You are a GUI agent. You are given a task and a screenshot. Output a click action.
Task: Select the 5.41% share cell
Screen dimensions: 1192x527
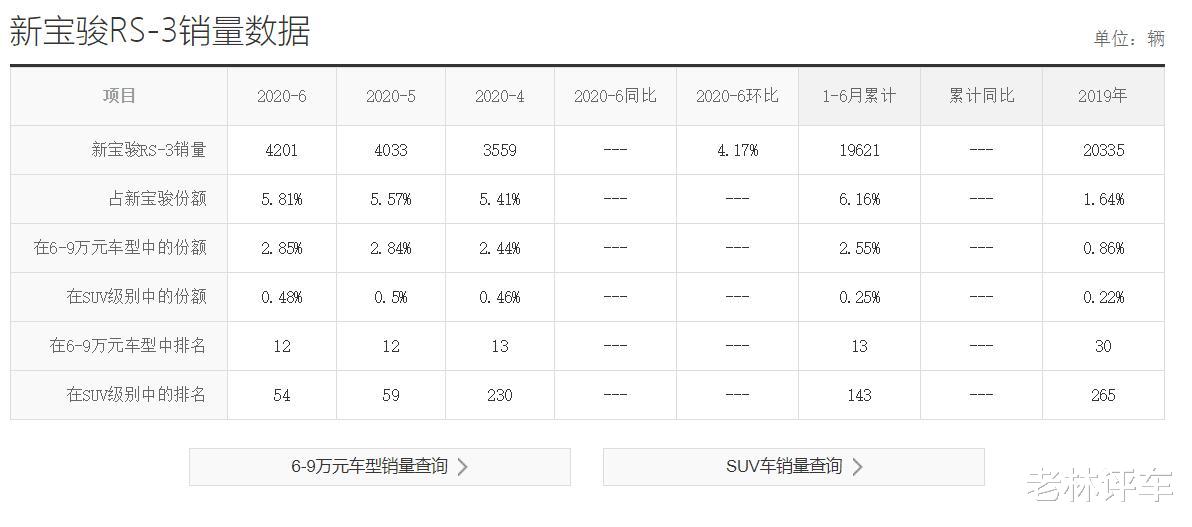pos(499,200)
